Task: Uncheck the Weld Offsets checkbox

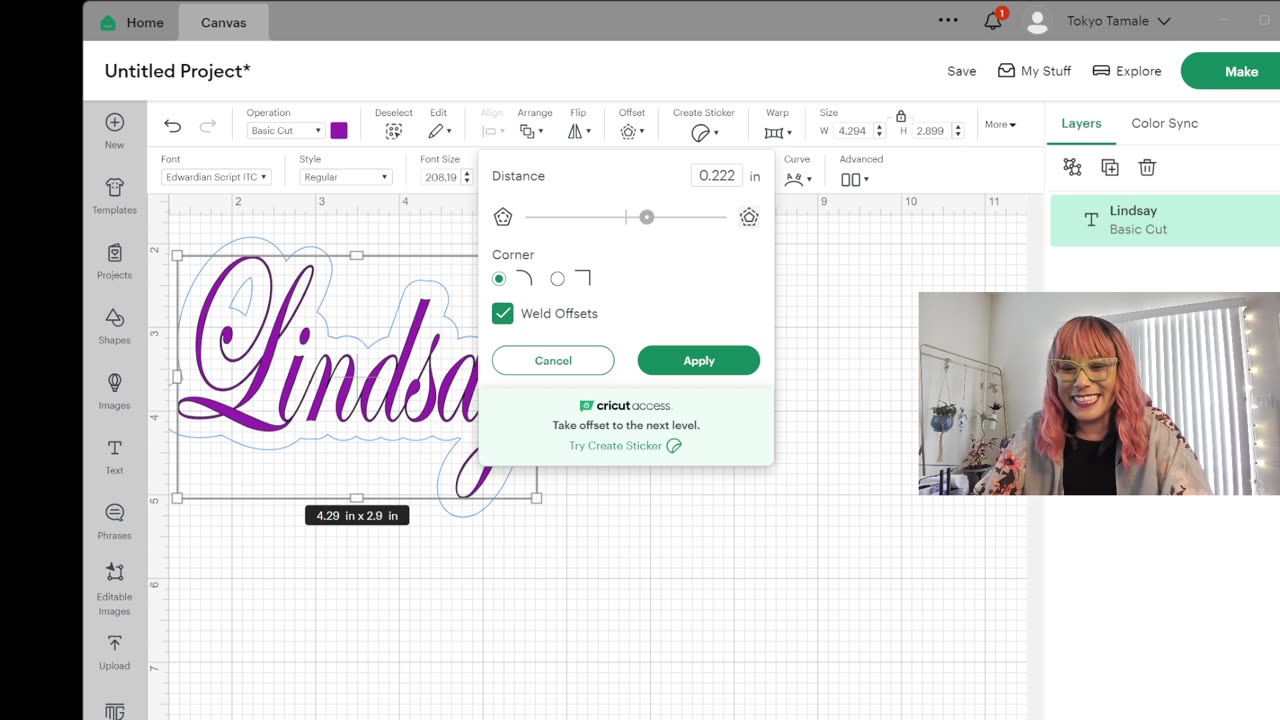Action: click(503, 313)
